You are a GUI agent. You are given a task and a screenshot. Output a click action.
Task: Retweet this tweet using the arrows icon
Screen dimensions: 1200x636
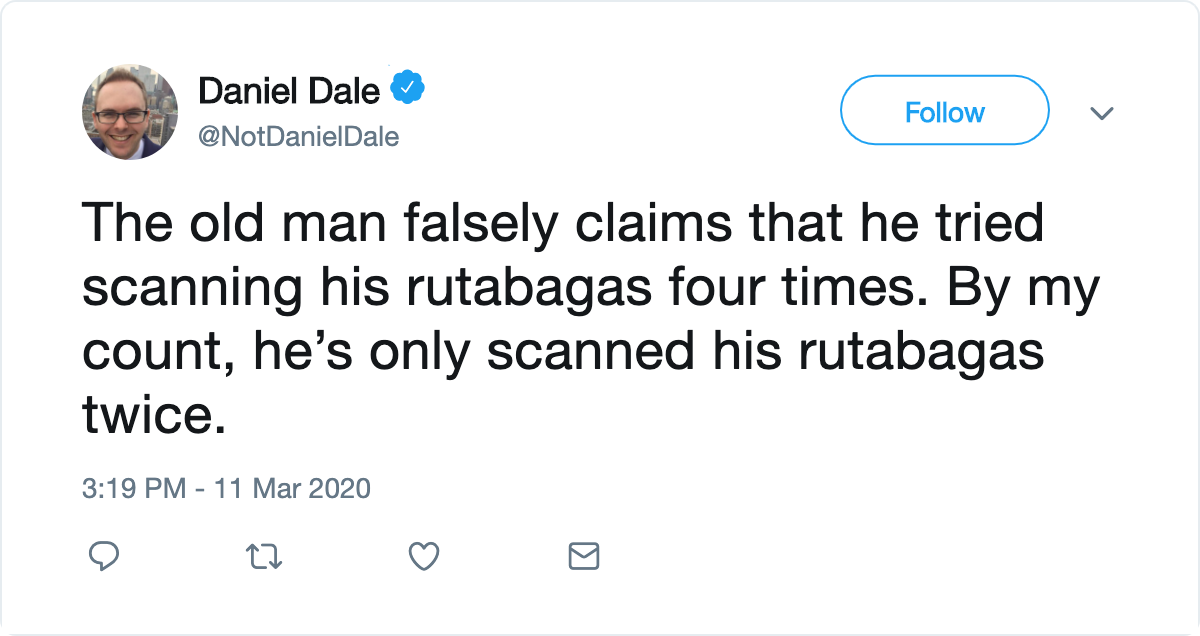pos(264,555)
